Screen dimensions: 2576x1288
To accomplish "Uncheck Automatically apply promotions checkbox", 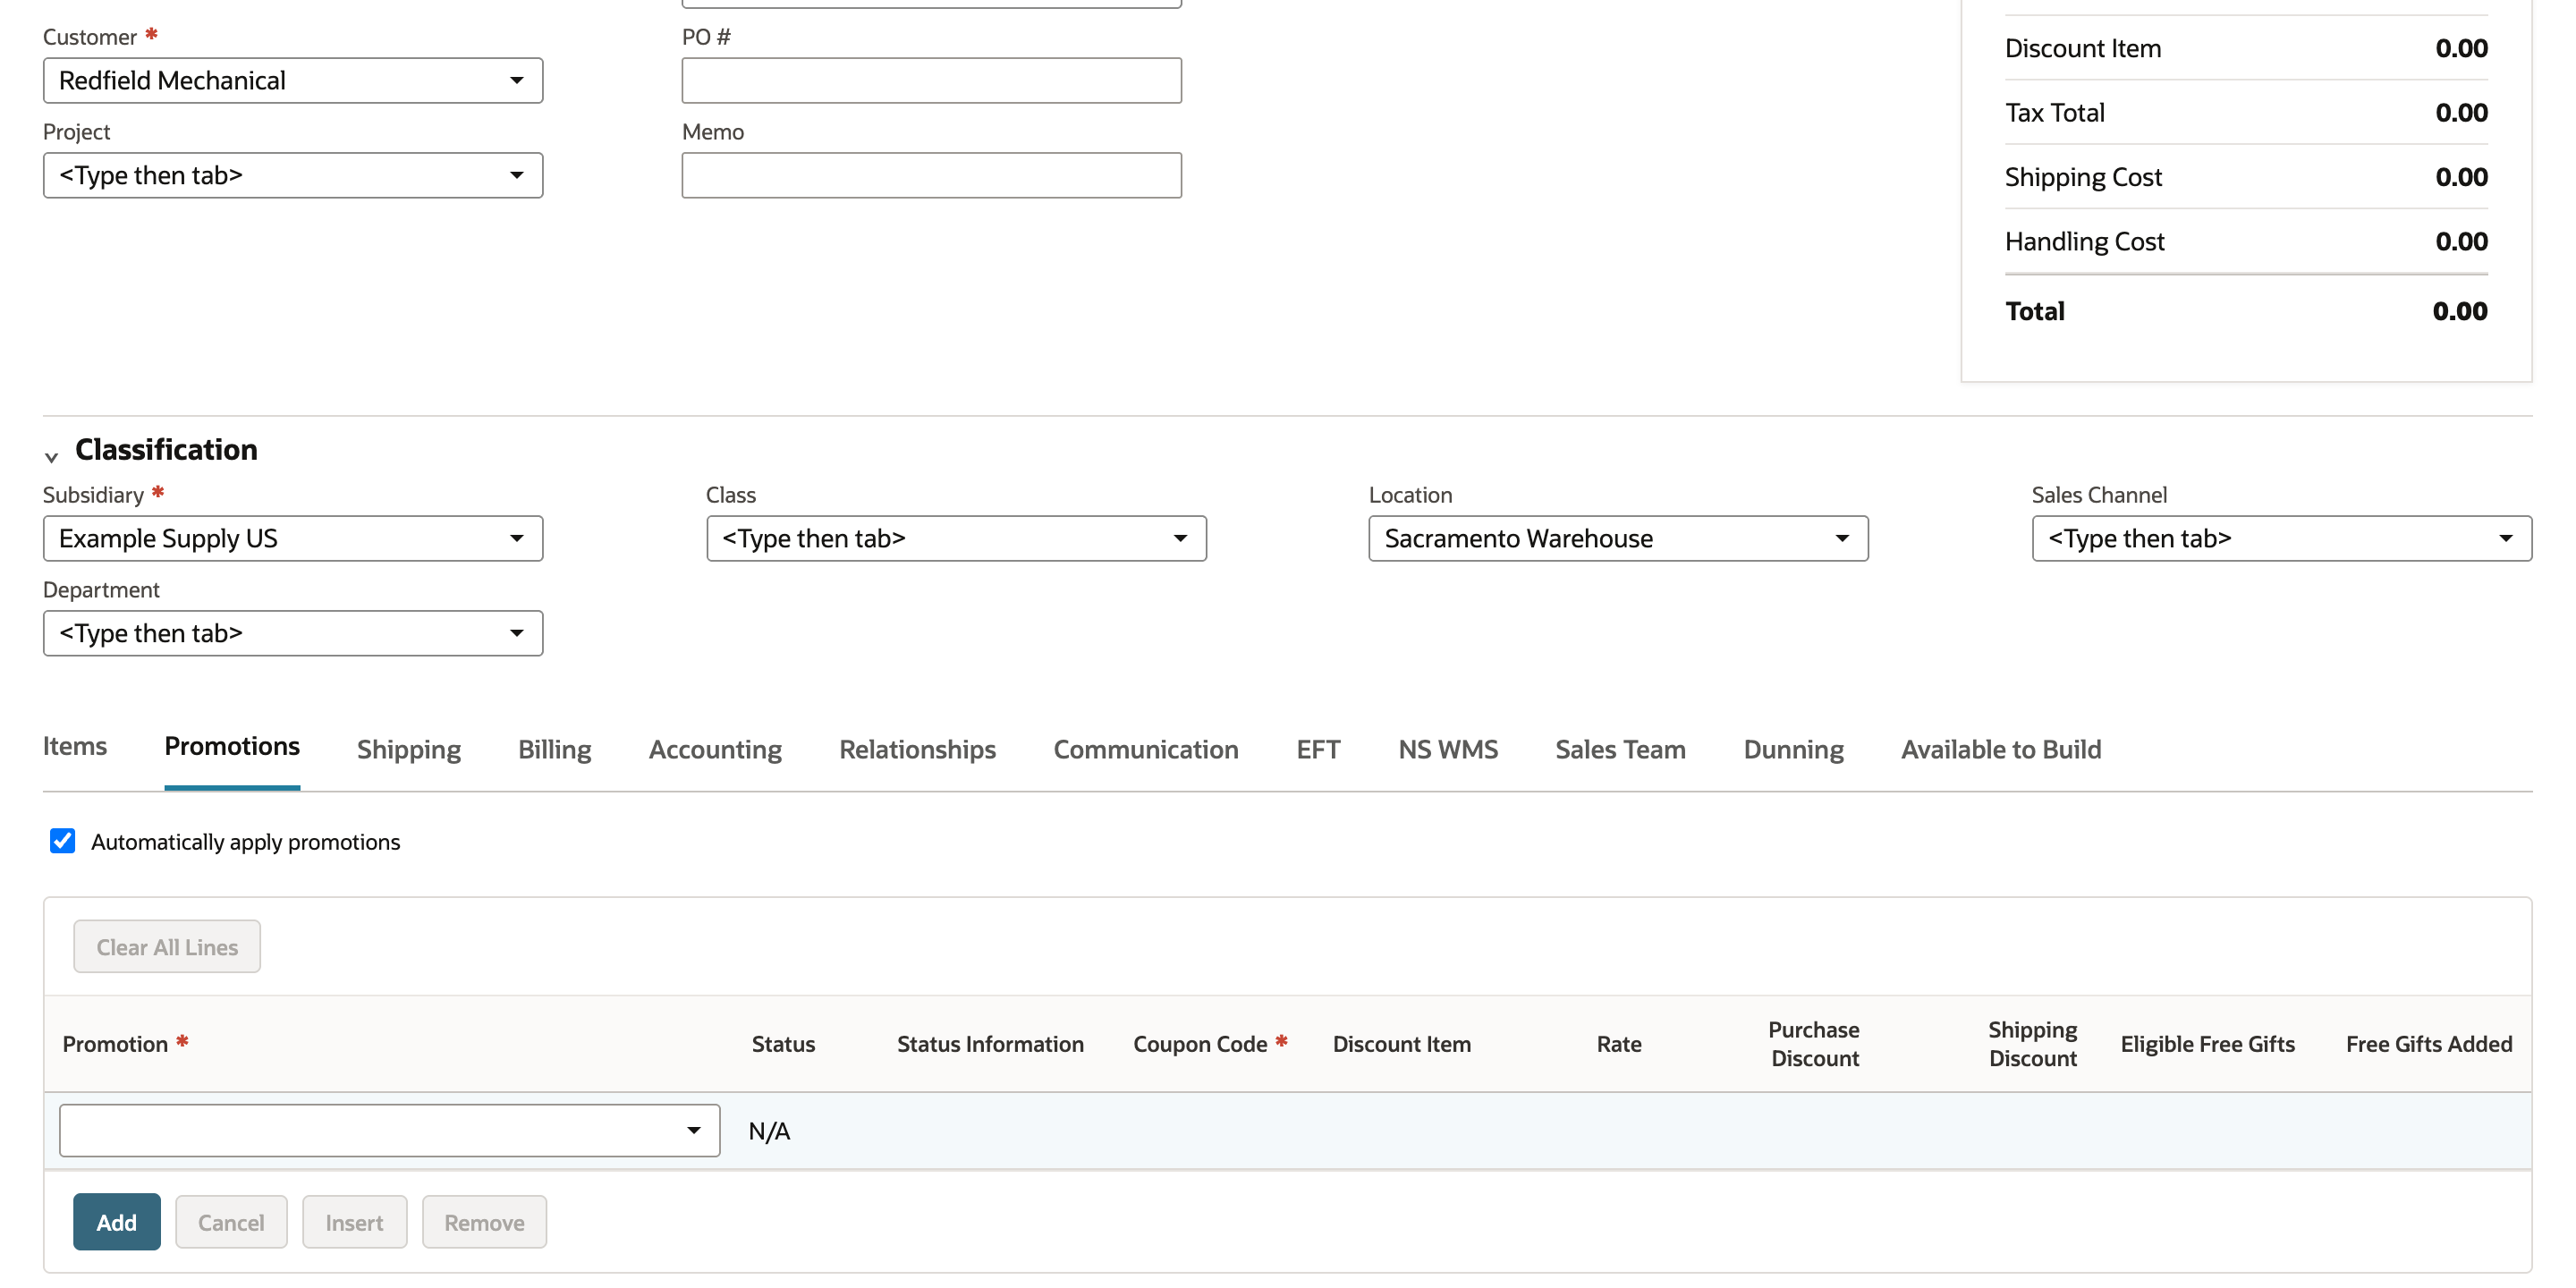I will tap(62, 841).
